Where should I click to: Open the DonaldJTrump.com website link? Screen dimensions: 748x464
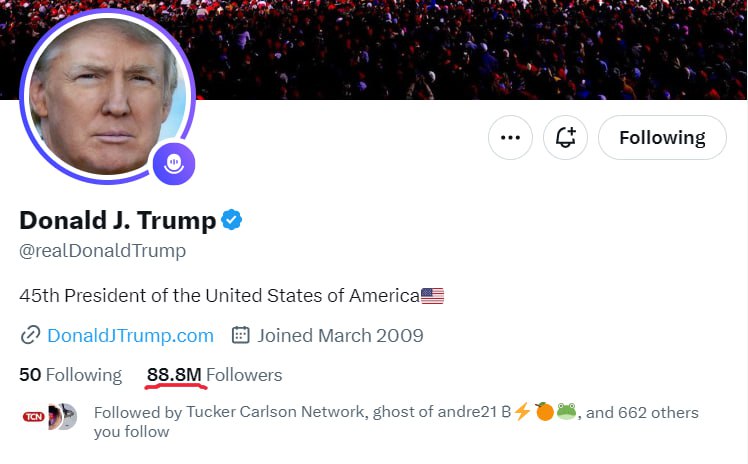(x=130, y=335)
